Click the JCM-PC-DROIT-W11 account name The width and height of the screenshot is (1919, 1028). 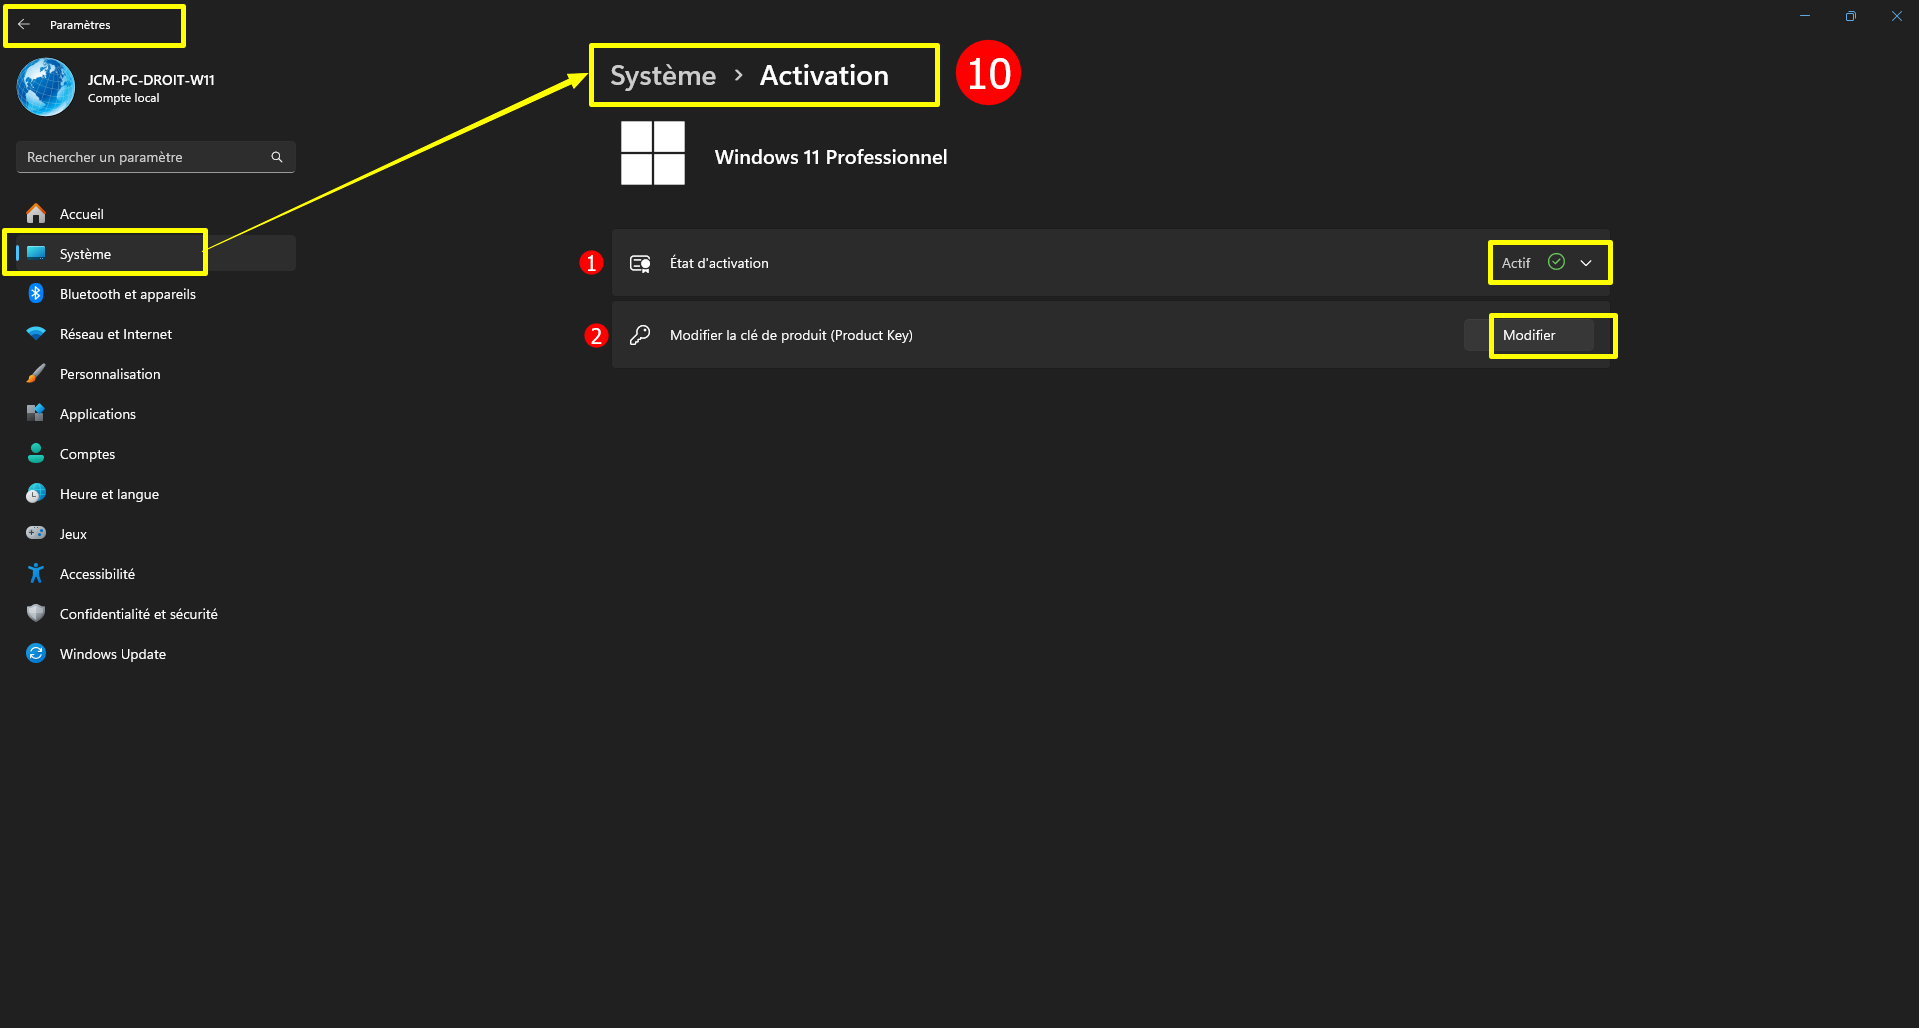pyautogui.click(x=151, y=80)
